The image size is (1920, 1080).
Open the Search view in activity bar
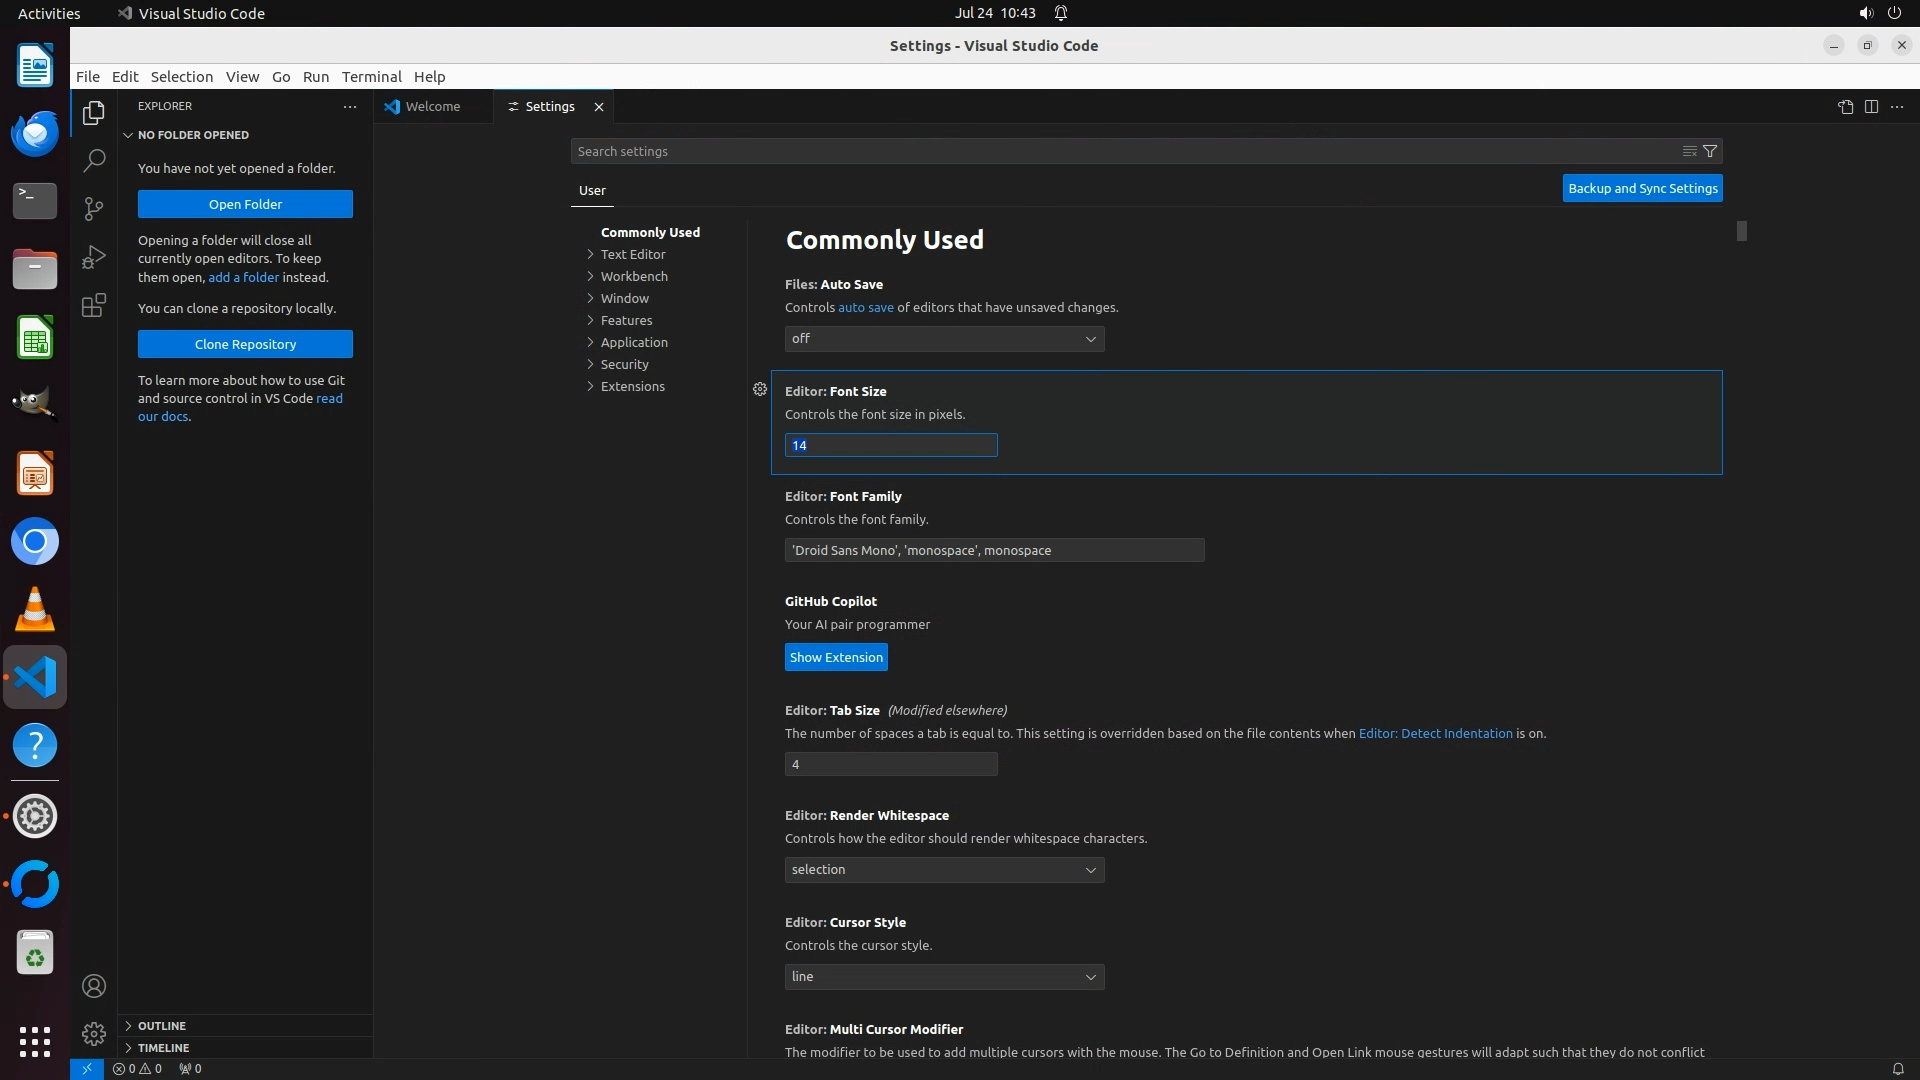[x=94, y=160]
